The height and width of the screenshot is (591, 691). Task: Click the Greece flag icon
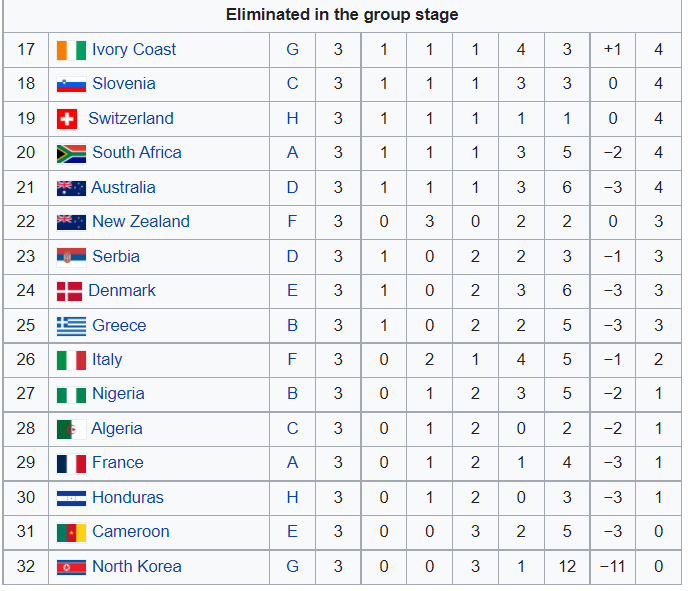click(71, 326)
